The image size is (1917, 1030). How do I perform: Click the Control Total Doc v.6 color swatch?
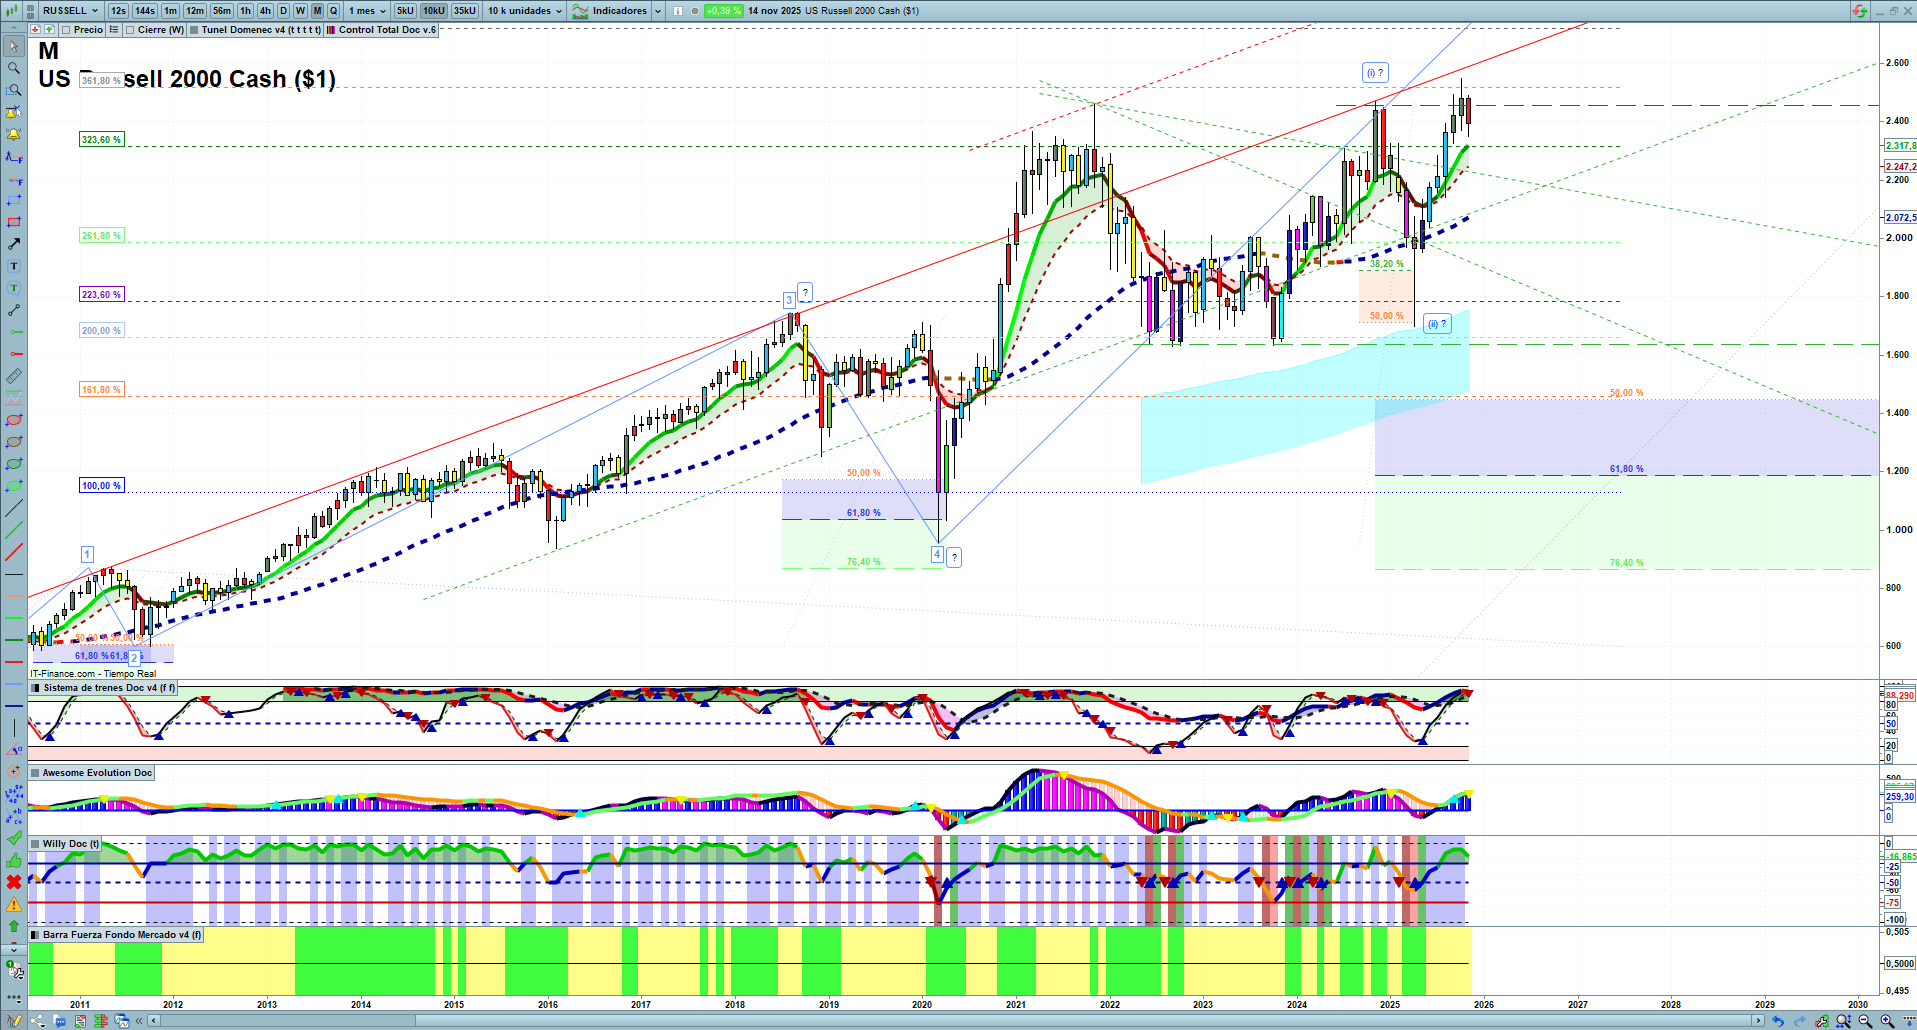(x=331, y=30)
